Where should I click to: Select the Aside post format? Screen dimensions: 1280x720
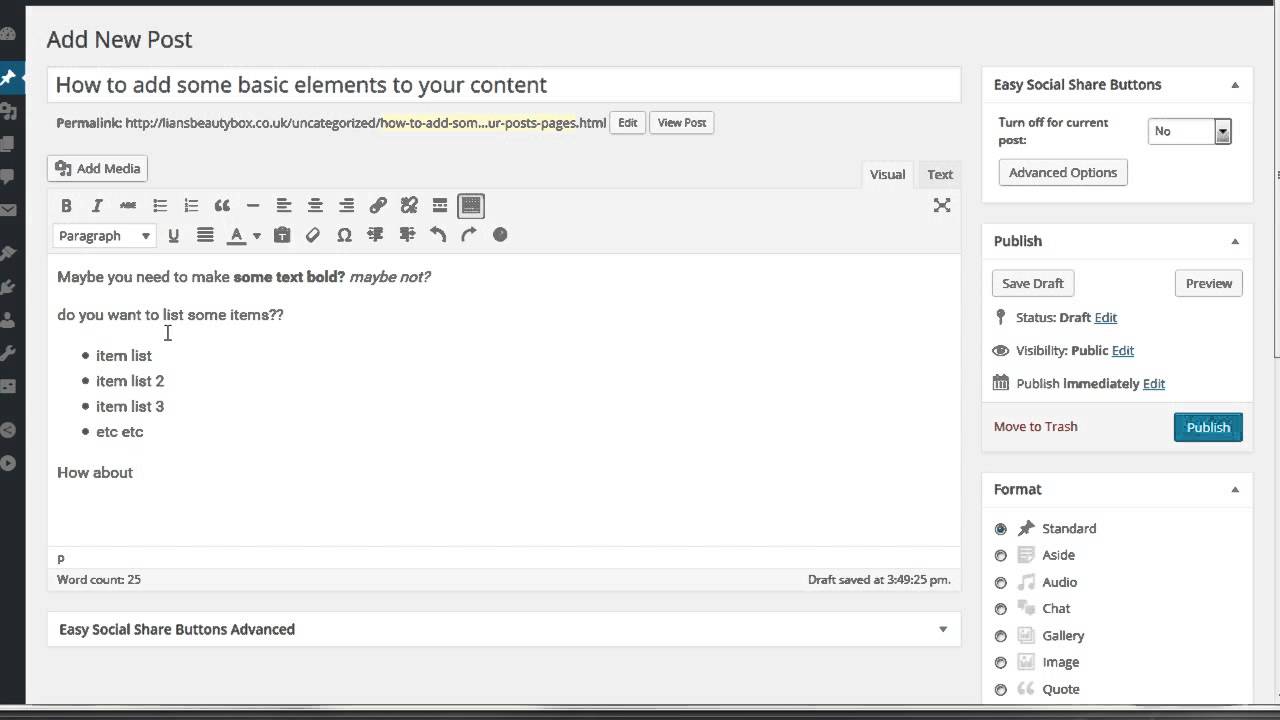coord(1001,556)
